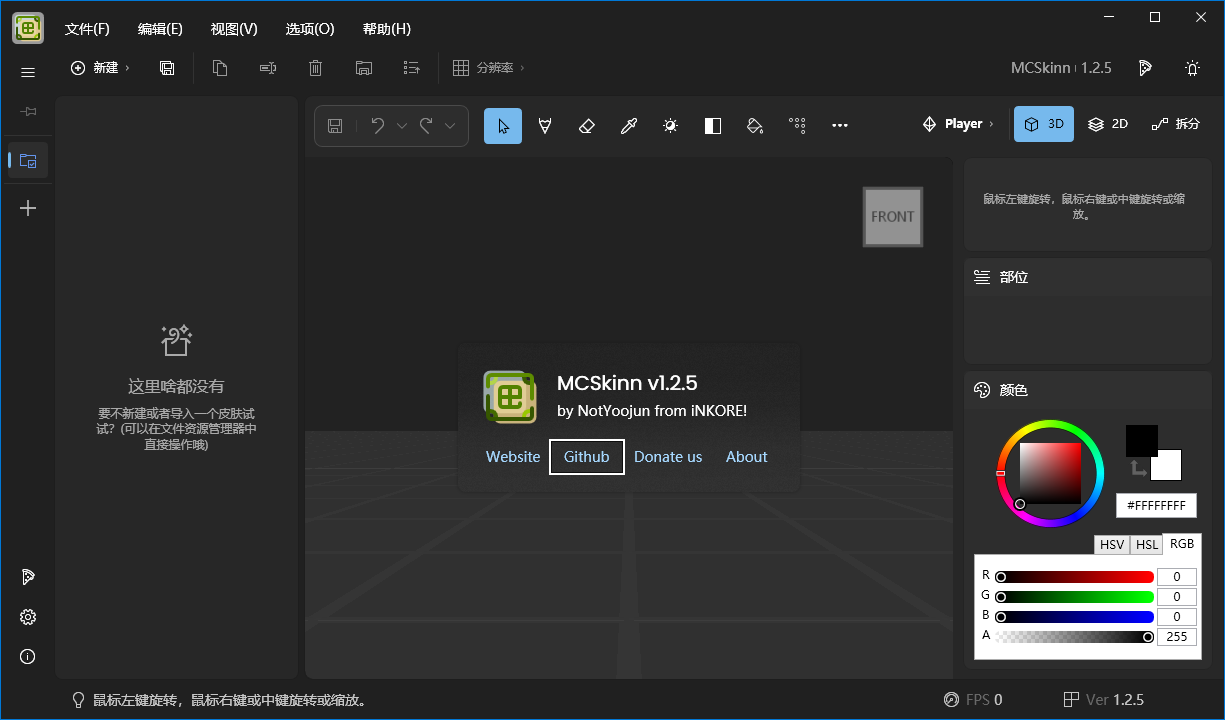The width and height of the screenshot is (1225, 720).
Task: Pick the eyedropper color picker tool
Action: (x=629, y=125)
